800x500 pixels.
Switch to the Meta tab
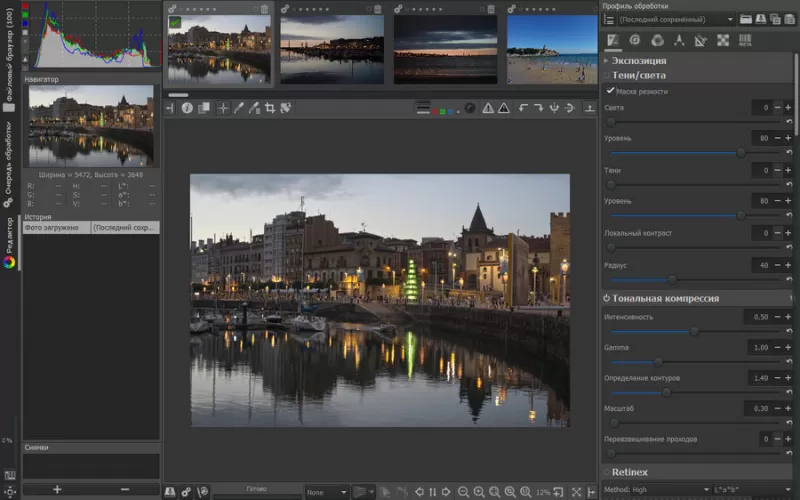745,40
